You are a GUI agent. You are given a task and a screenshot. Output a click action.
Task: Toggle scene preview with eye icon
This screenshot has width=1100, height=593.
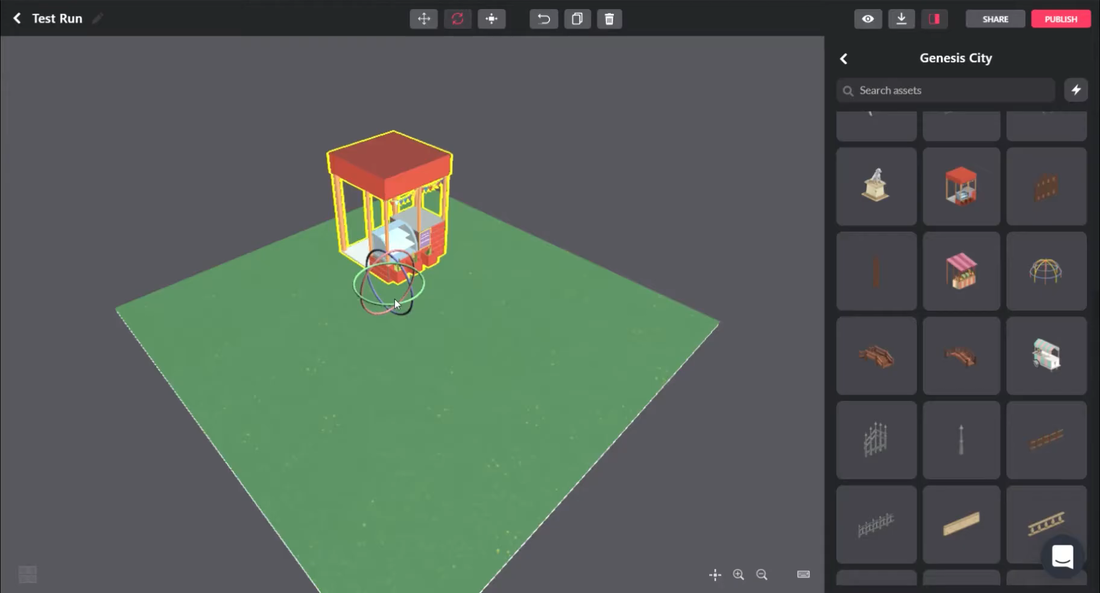click(x=868, y=19)
